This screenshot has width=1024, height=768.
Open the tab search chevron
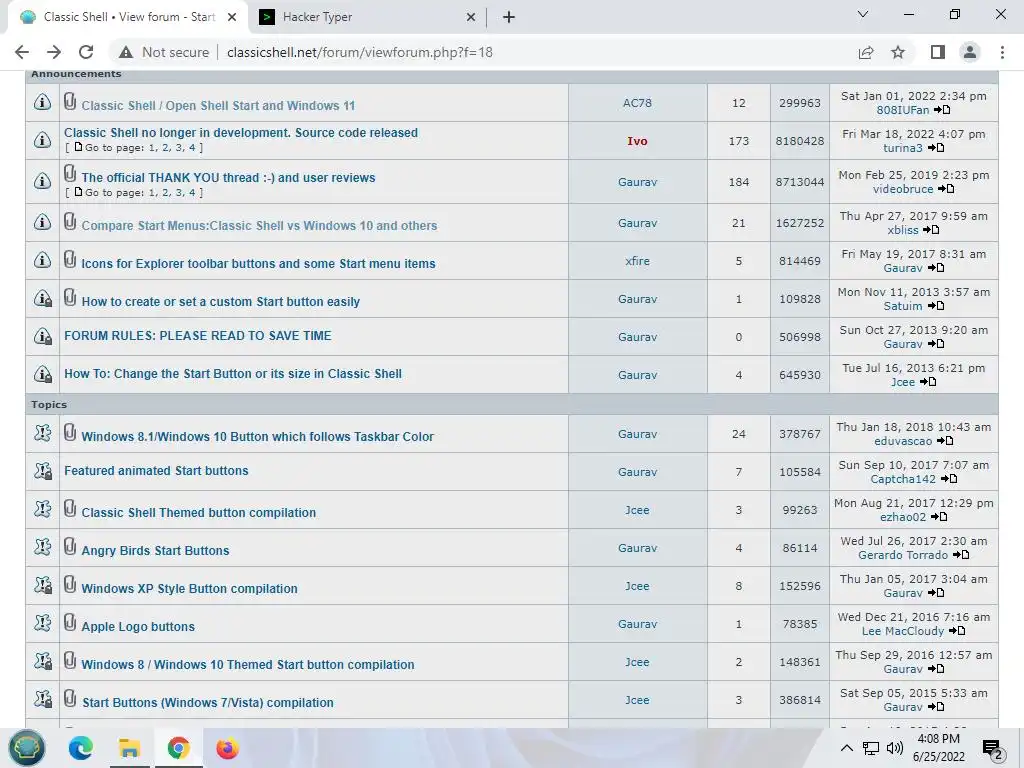[x=863, y=14]
